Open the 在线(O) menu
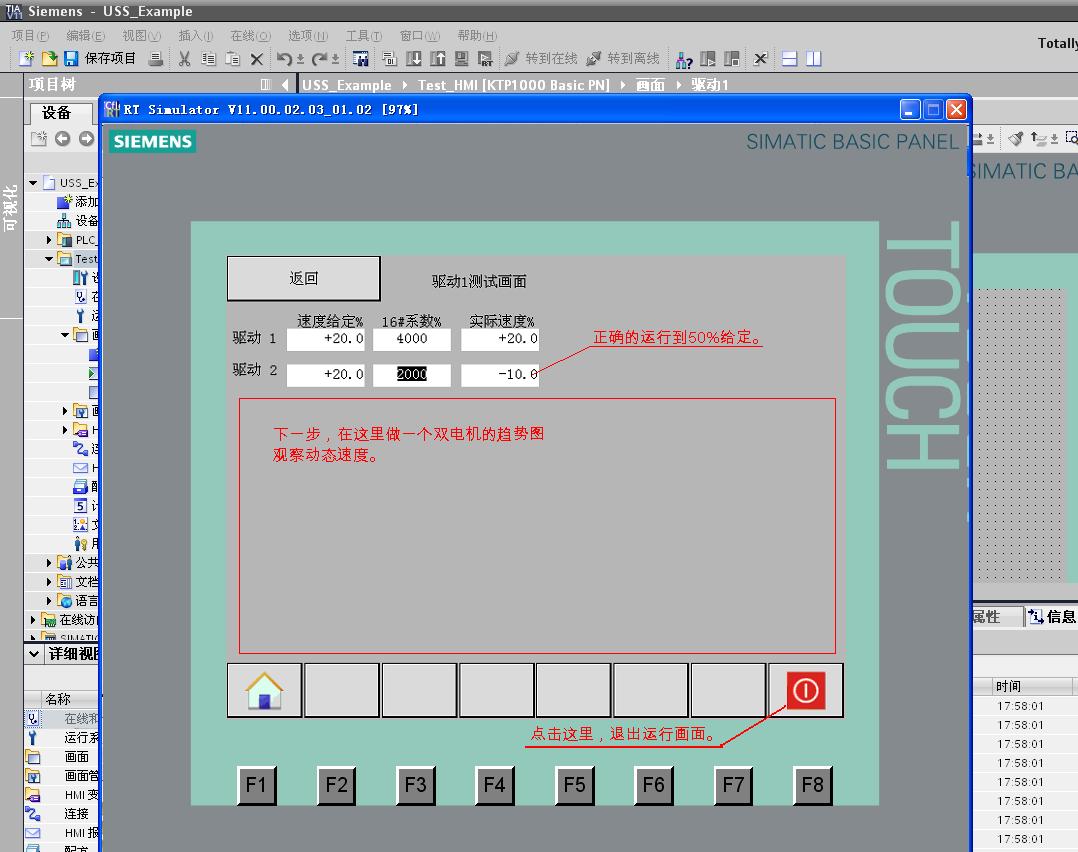Screen dimensions: 1078x852 (x=250, y=35)
